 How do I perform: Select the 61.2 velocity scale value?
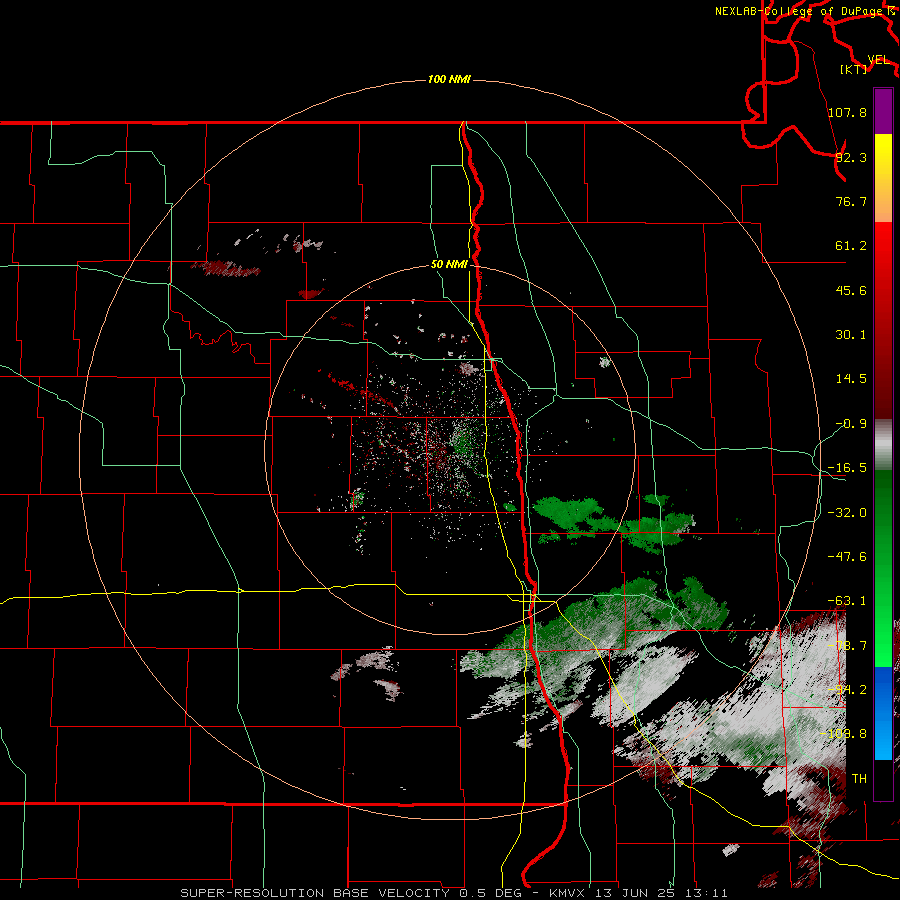pos(851,246)
